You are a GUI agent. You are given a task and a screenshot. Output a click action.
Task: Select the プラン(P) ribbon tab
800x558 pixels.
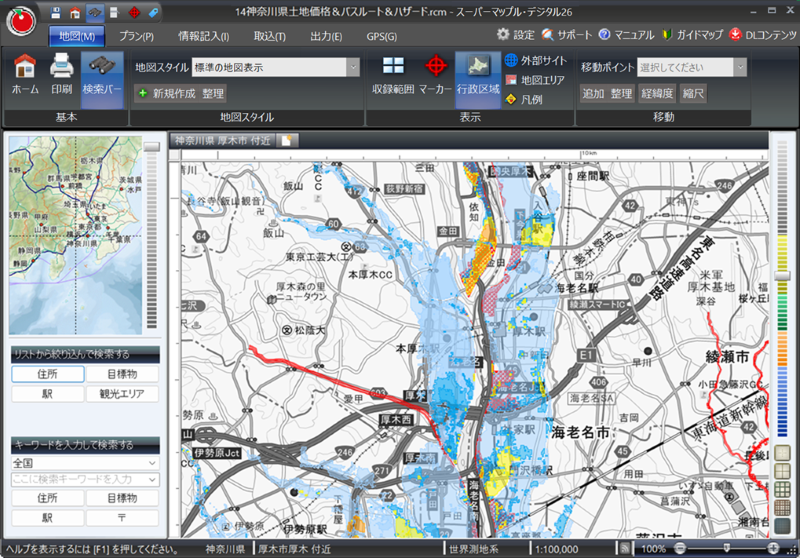tap(137, 36)
